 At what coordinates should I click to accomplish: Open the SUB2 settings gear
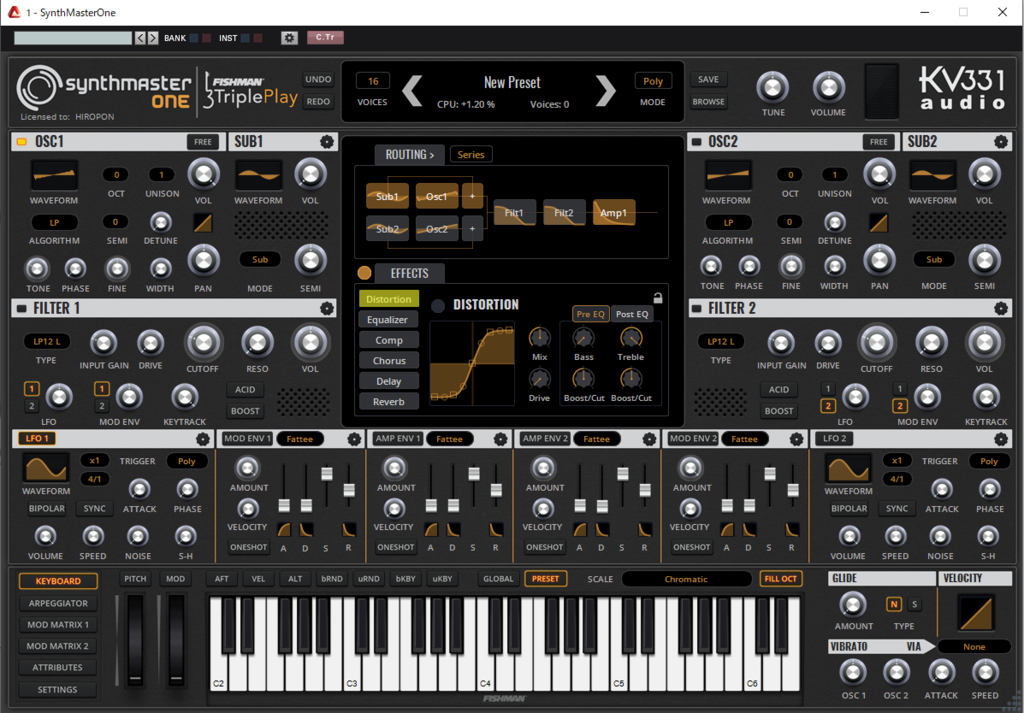click(x=1000, y=142)
